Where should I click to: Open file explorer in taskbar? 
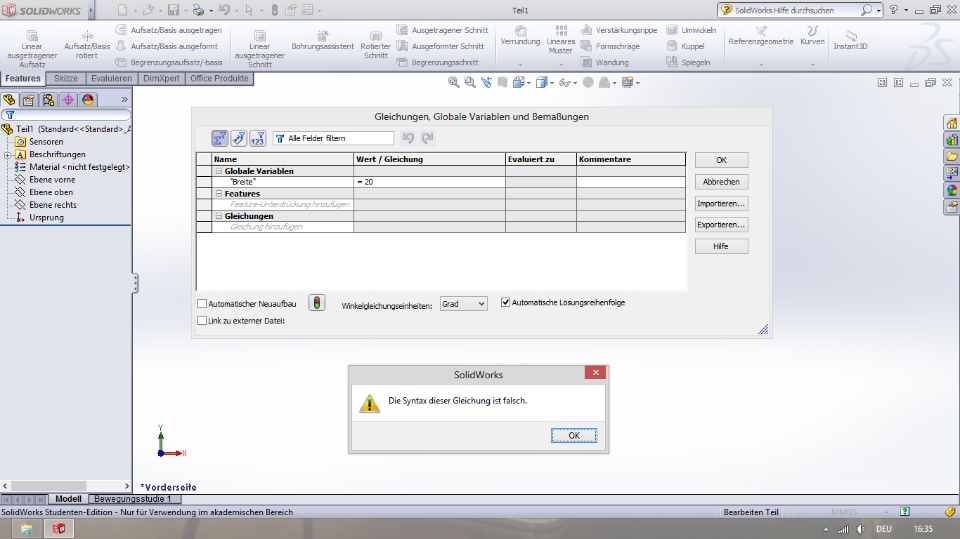coord(26,529)
